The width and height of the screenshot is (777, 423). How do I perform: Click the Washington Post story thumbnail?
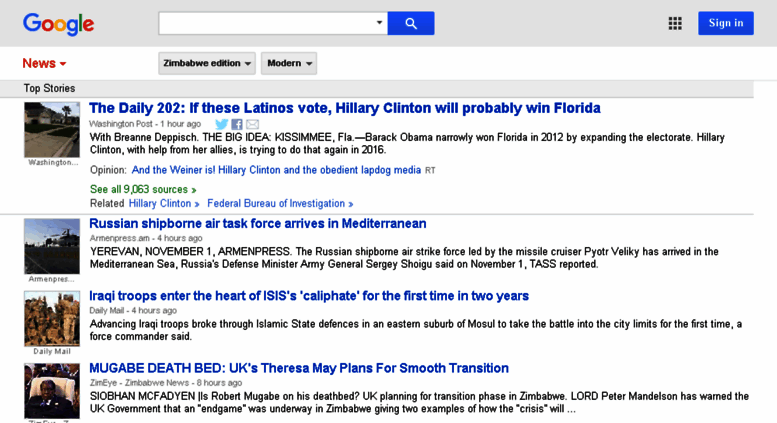click(x=52, y=130)
